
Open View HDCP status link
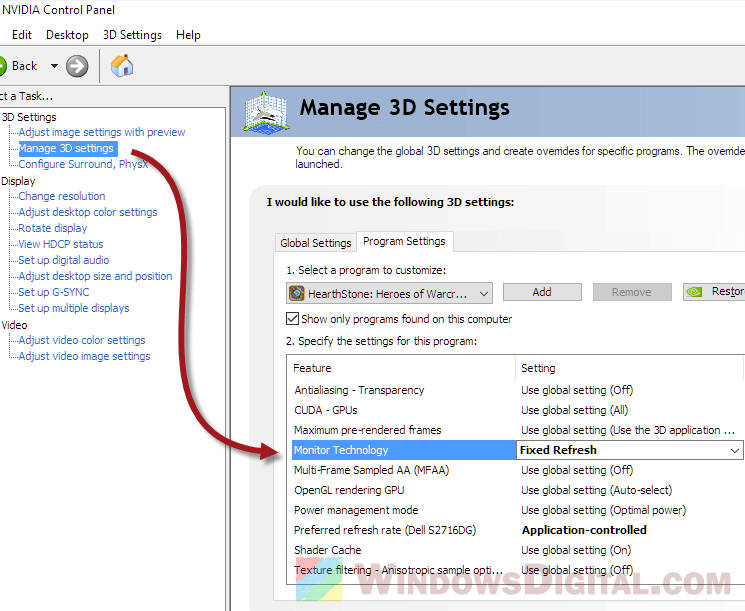coord(61,244)
